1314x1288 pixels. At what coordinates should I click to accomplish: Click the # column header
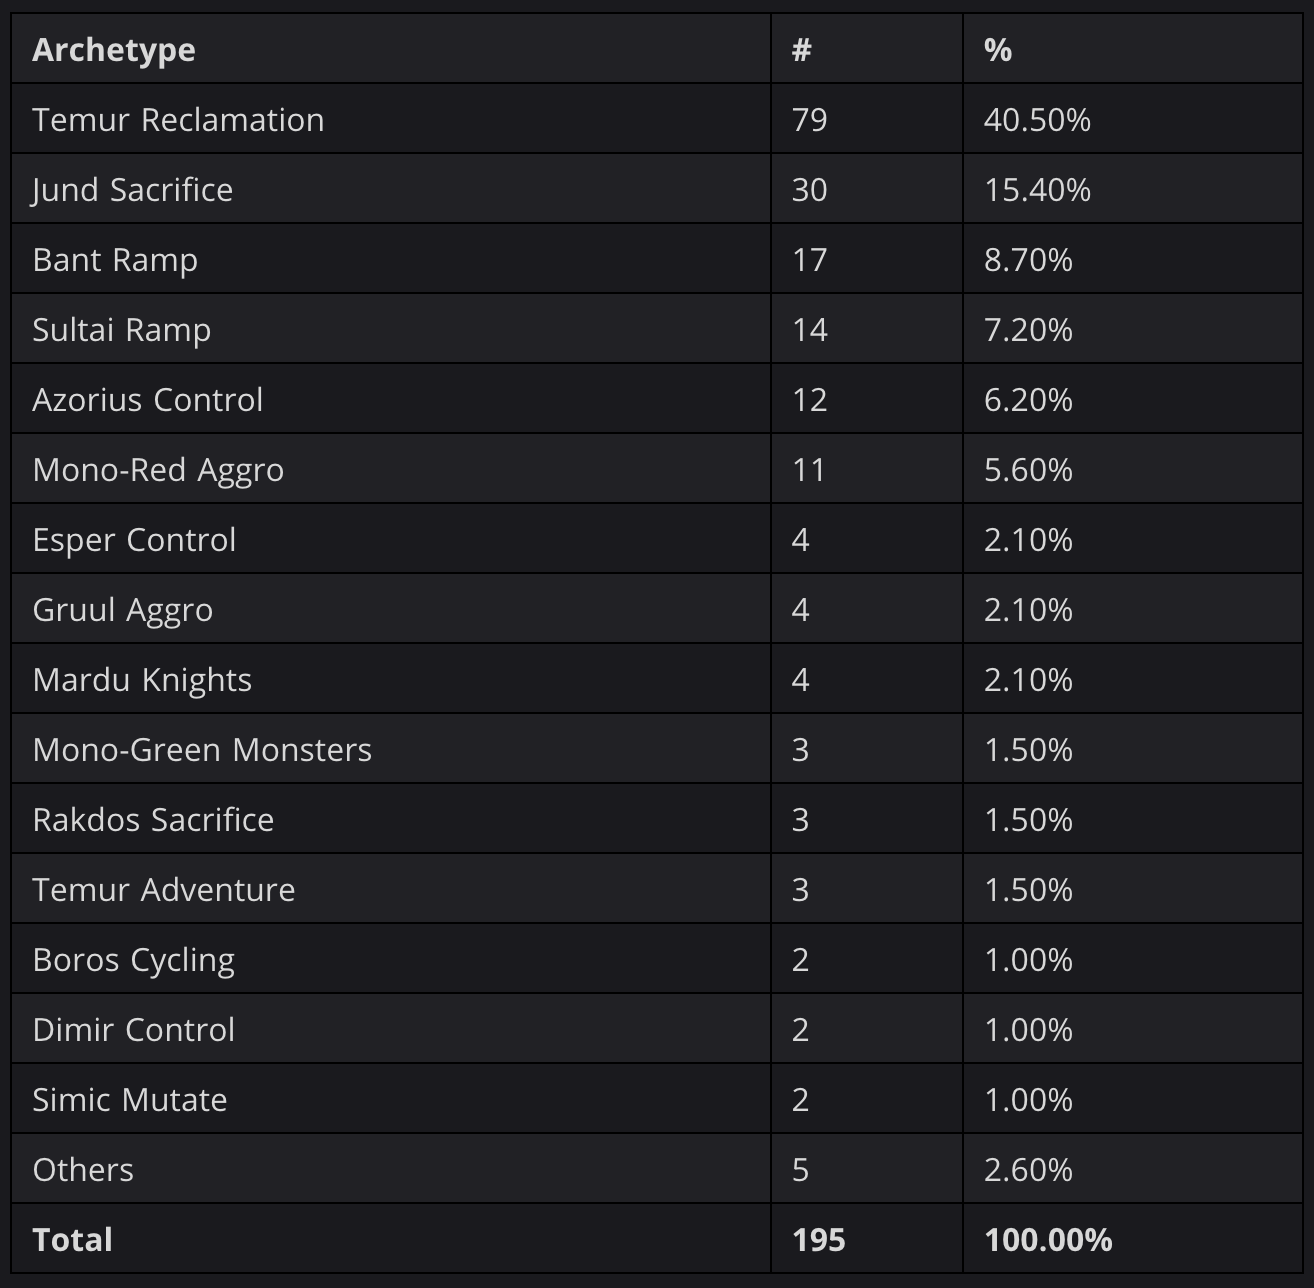point(867,48)
